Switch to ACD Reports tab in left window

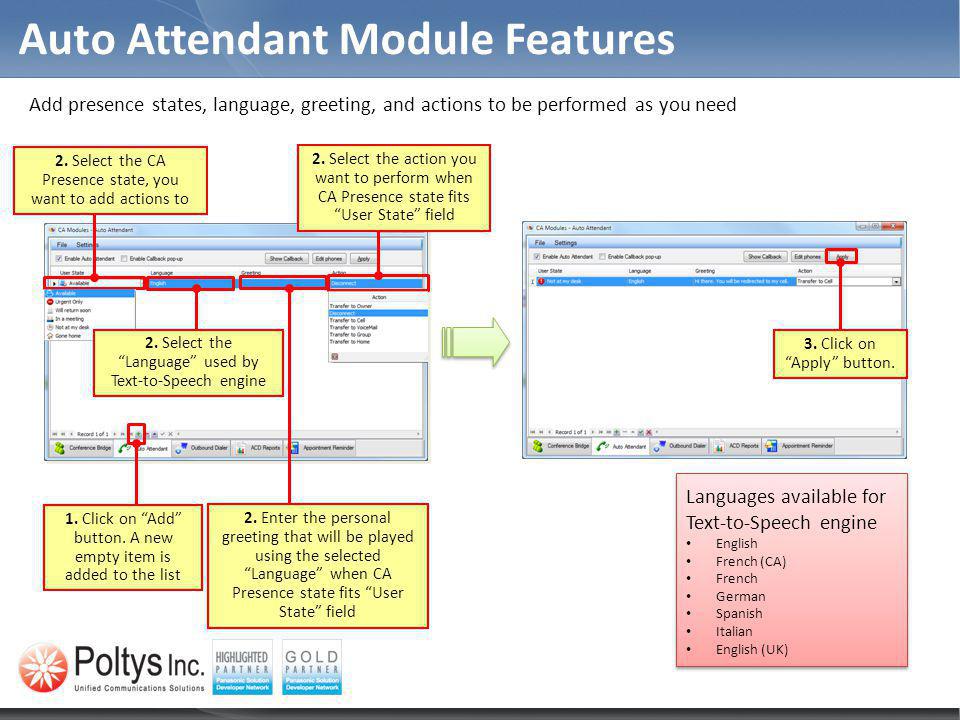(259, 448)
